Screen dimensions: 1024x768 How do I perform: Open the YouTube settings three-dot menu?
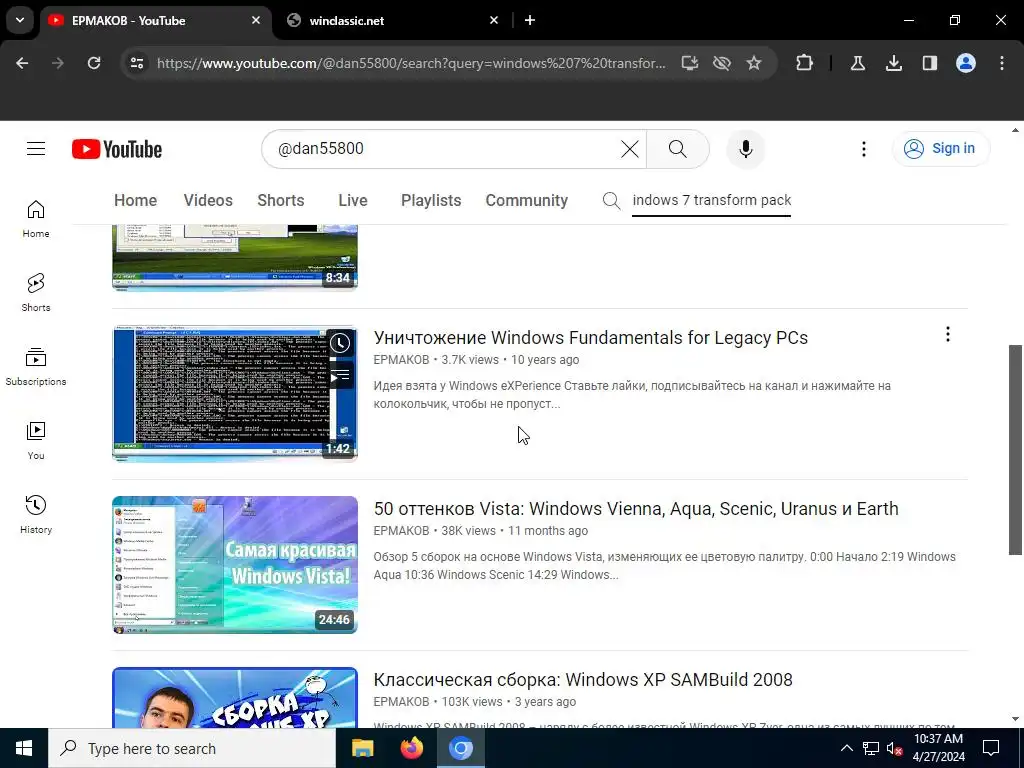(863, 149)
